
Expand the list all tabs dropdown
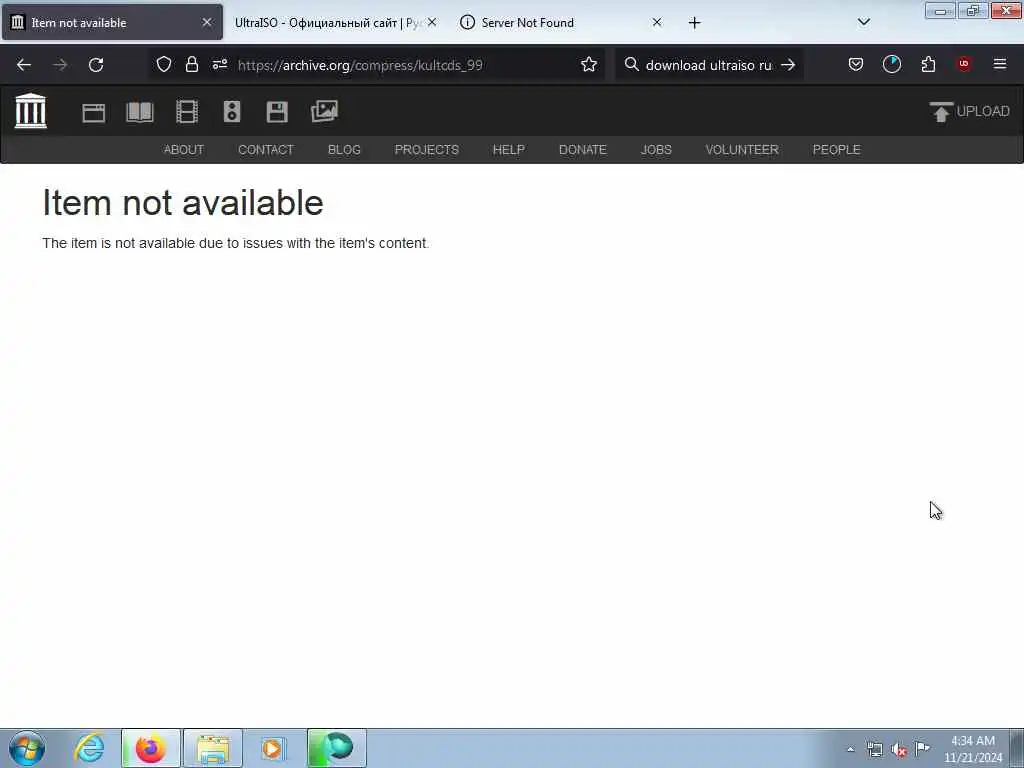(x=864, y=22)
